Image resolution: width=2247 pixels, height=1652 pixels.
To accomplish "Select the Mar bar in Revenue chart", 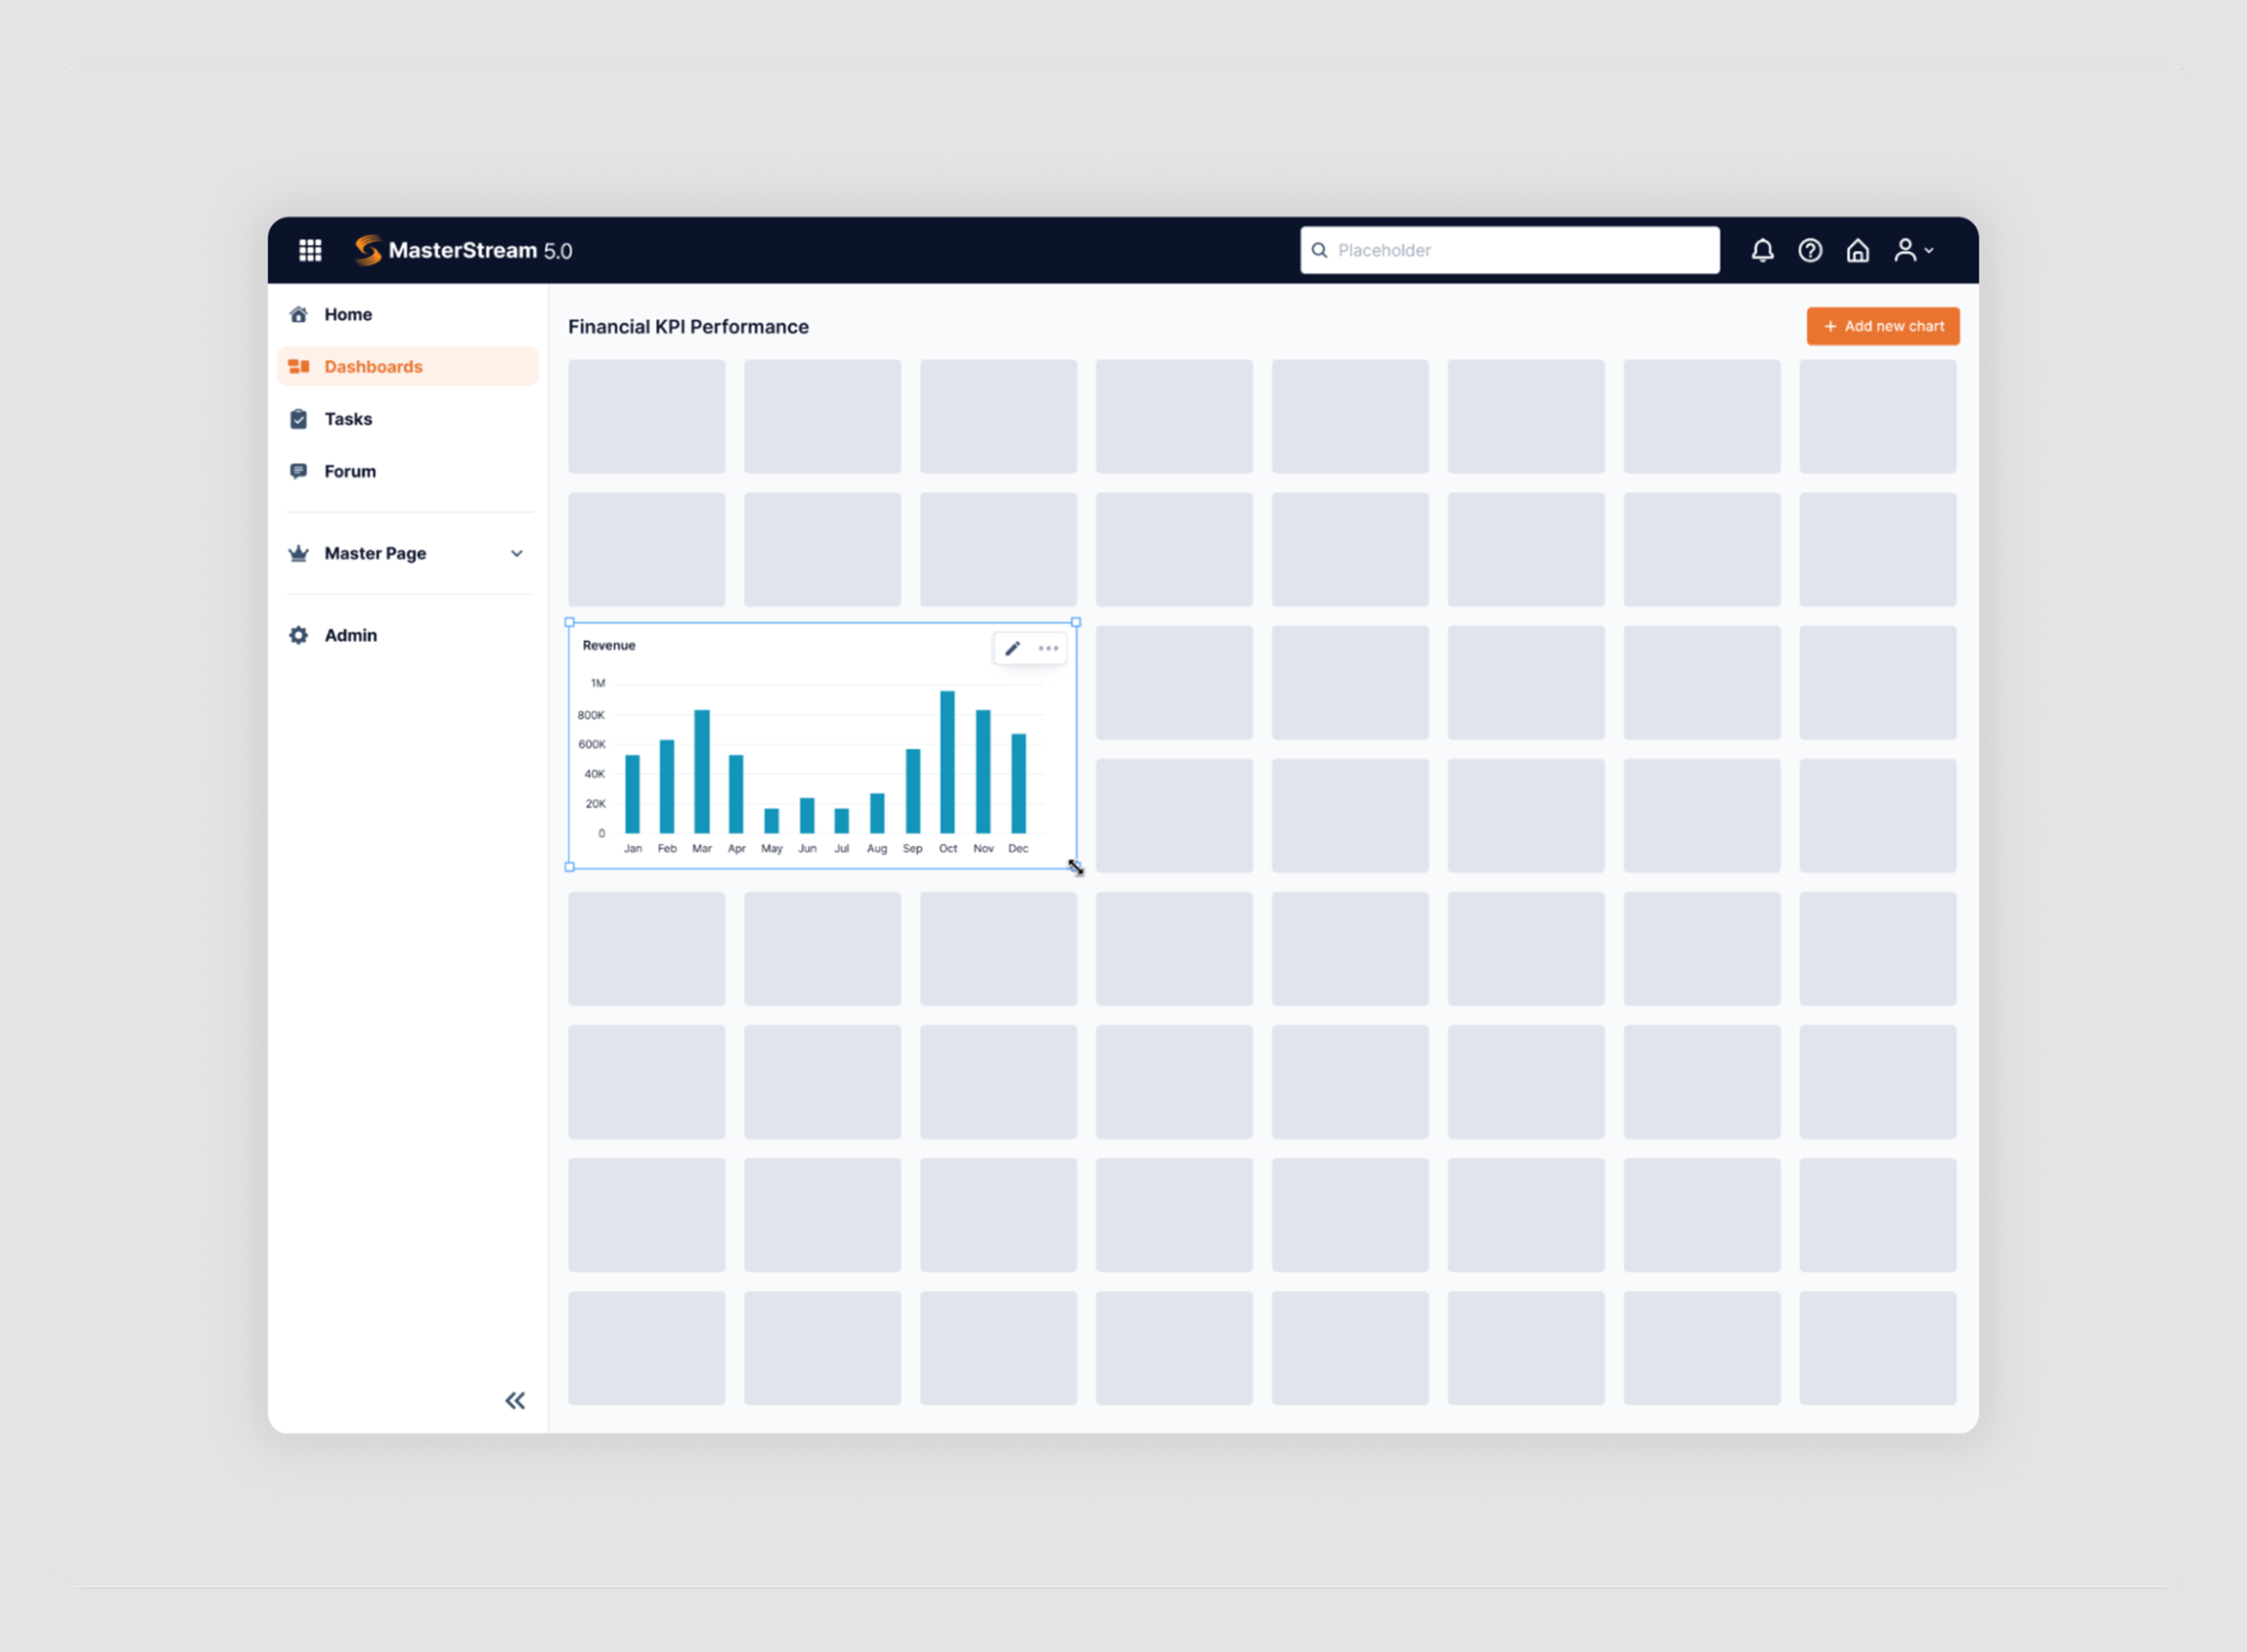I will [702, 771].
